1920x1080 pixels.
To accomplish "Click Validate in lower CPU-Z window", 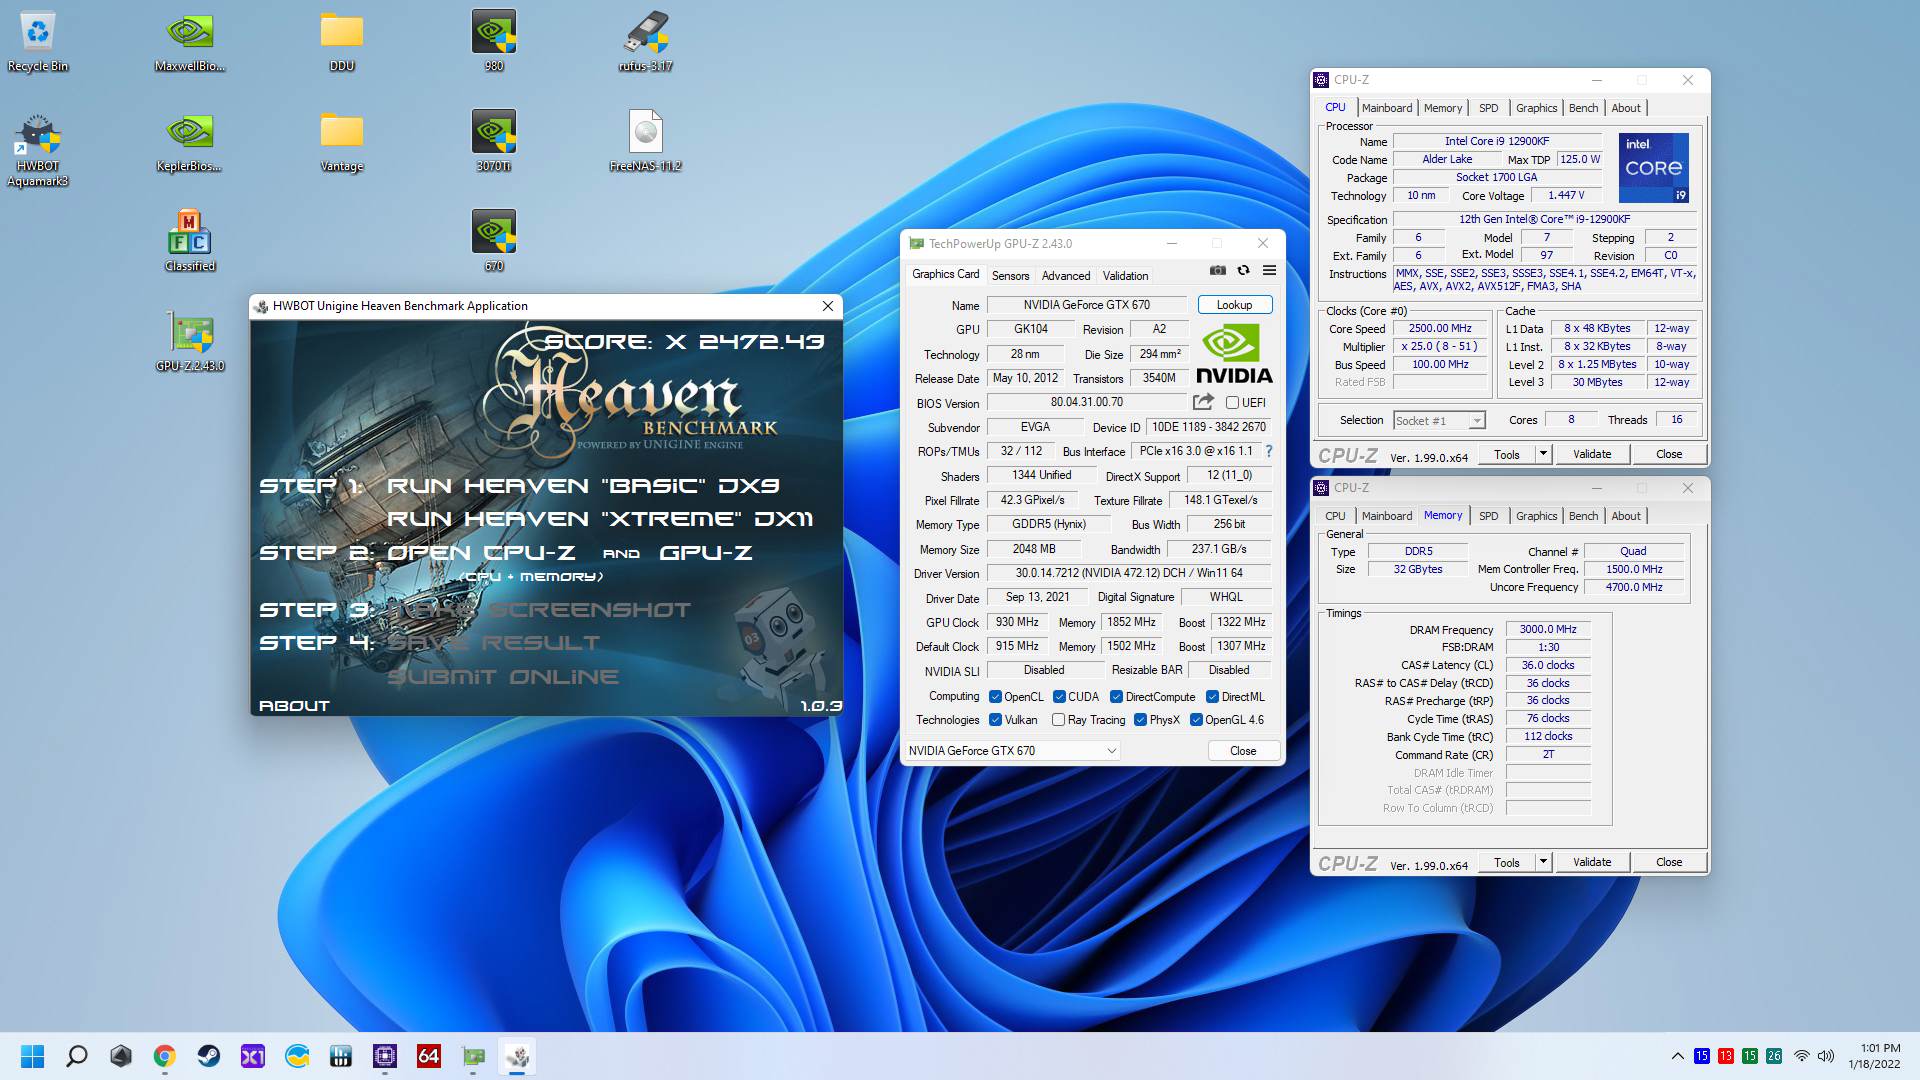I will 1592,862.
